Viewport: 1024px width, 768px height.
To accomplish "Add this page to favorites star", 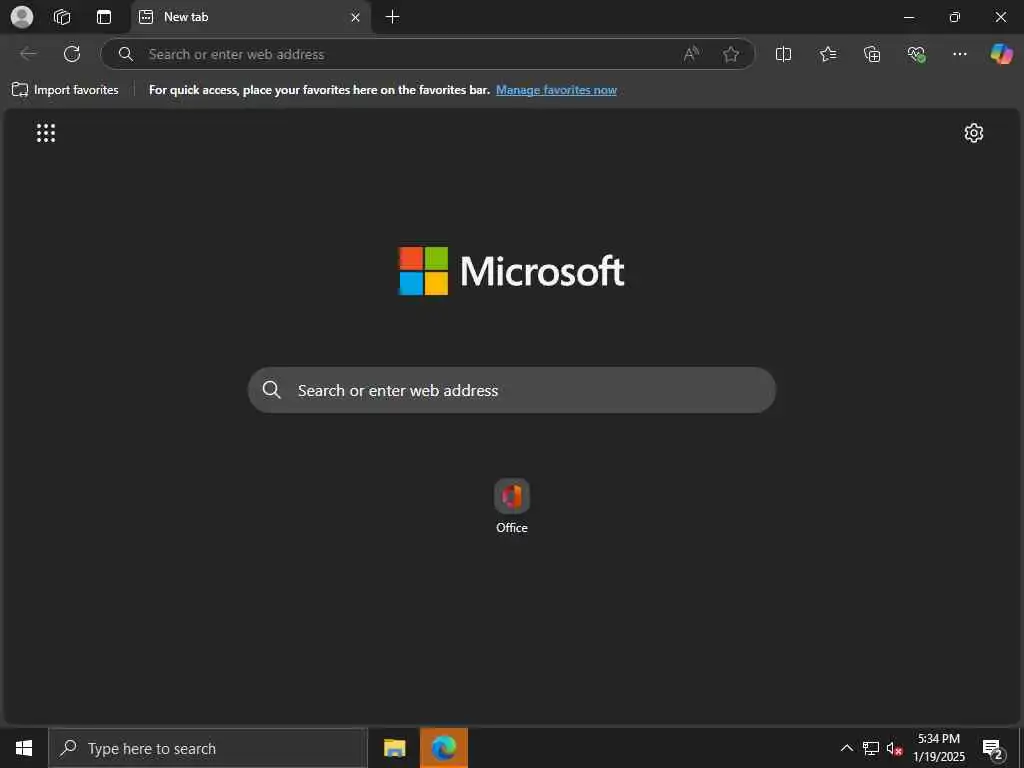I will 731,54.
